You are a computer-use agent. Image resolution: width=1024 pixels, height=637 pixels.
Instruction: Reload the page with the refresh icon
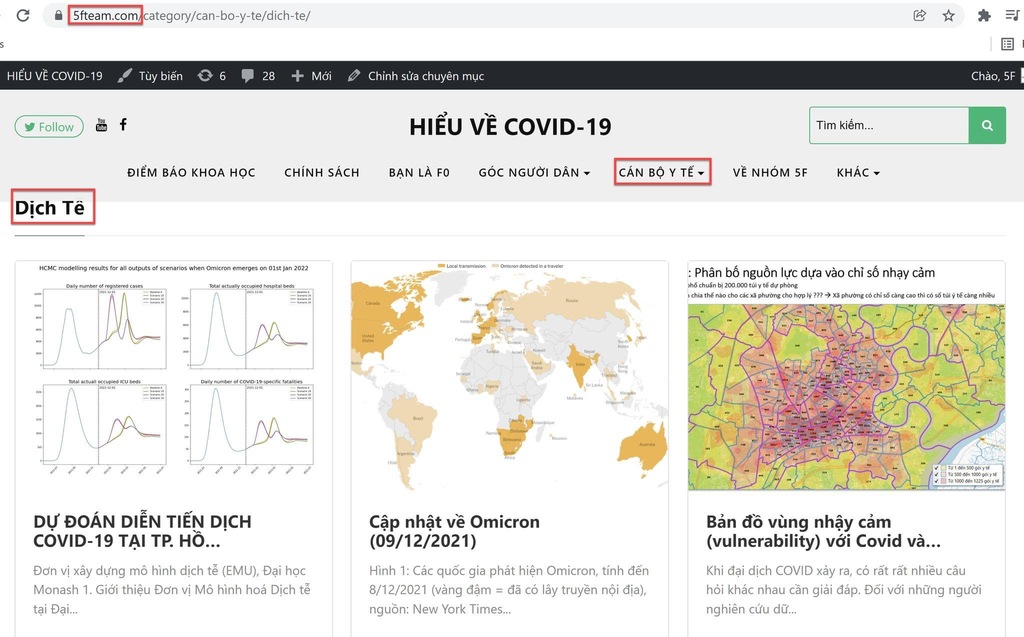(x=24, y=15)
